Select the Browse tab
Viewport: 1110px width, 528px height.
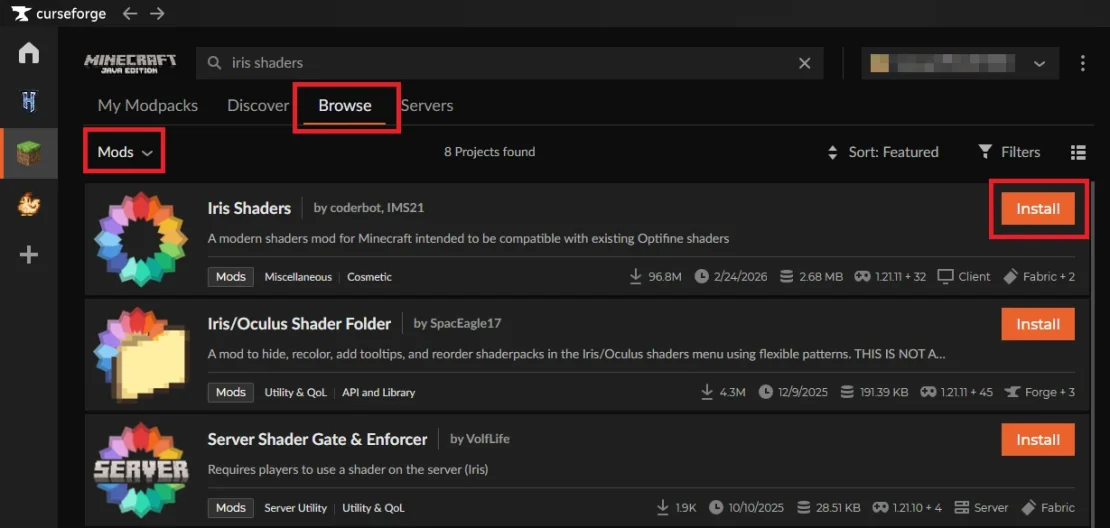coord(345,105)
